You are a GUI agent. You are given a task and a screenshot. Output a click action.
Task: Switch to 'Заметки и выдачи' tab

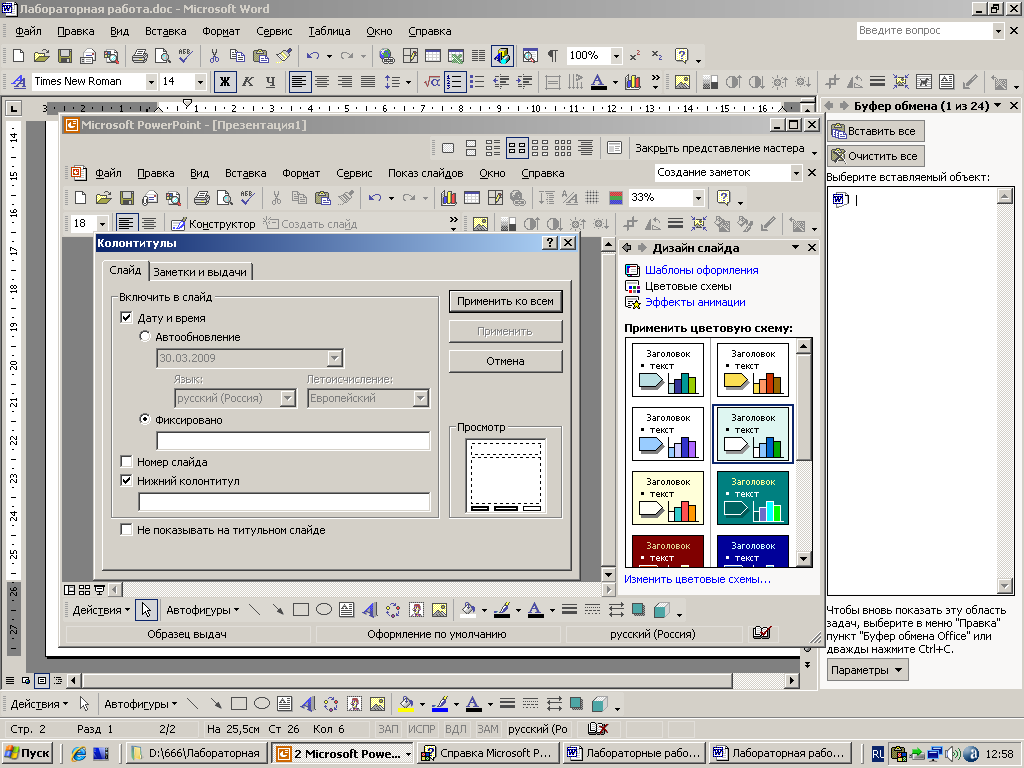[200, 272]
